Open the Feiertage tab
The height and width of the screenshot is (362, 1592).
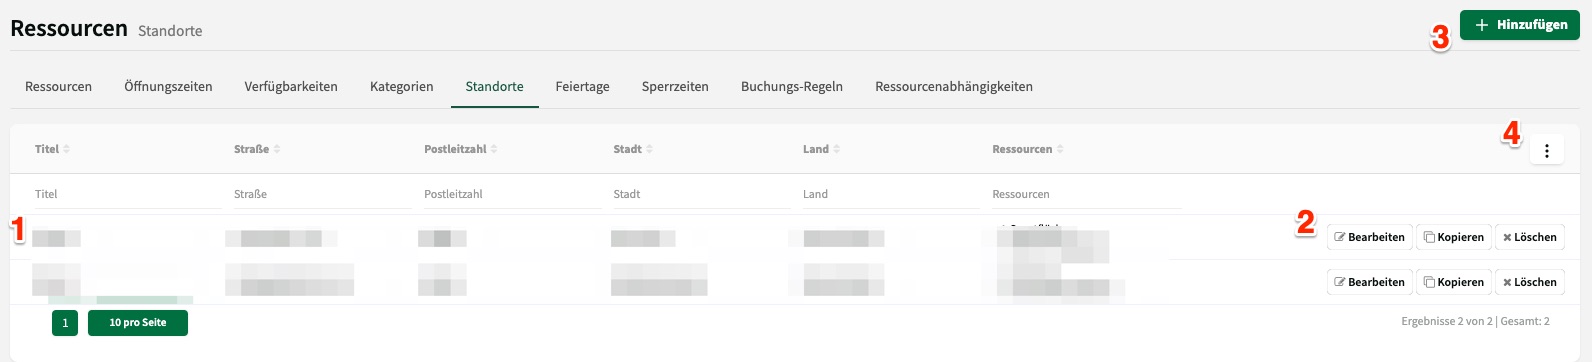coord(583,87)
